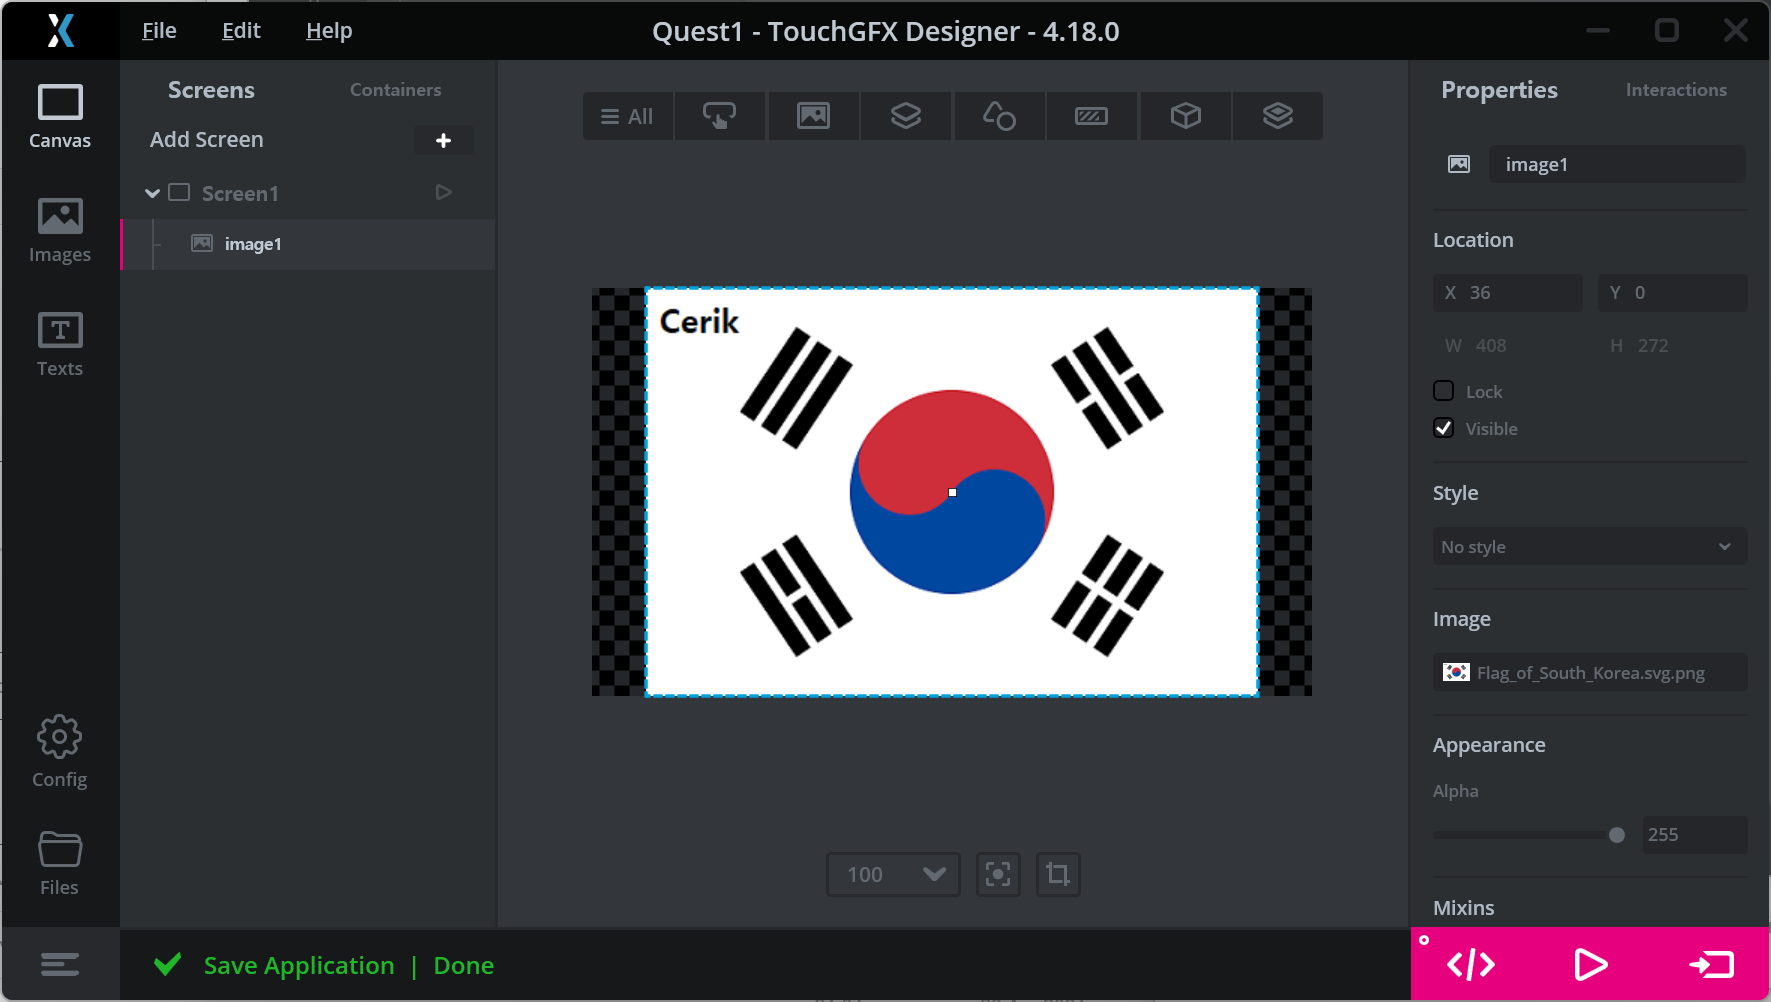Screen dimensions: 1771x1002
Task: Run the simulator with the play icon
Action: click(1590, 965)
